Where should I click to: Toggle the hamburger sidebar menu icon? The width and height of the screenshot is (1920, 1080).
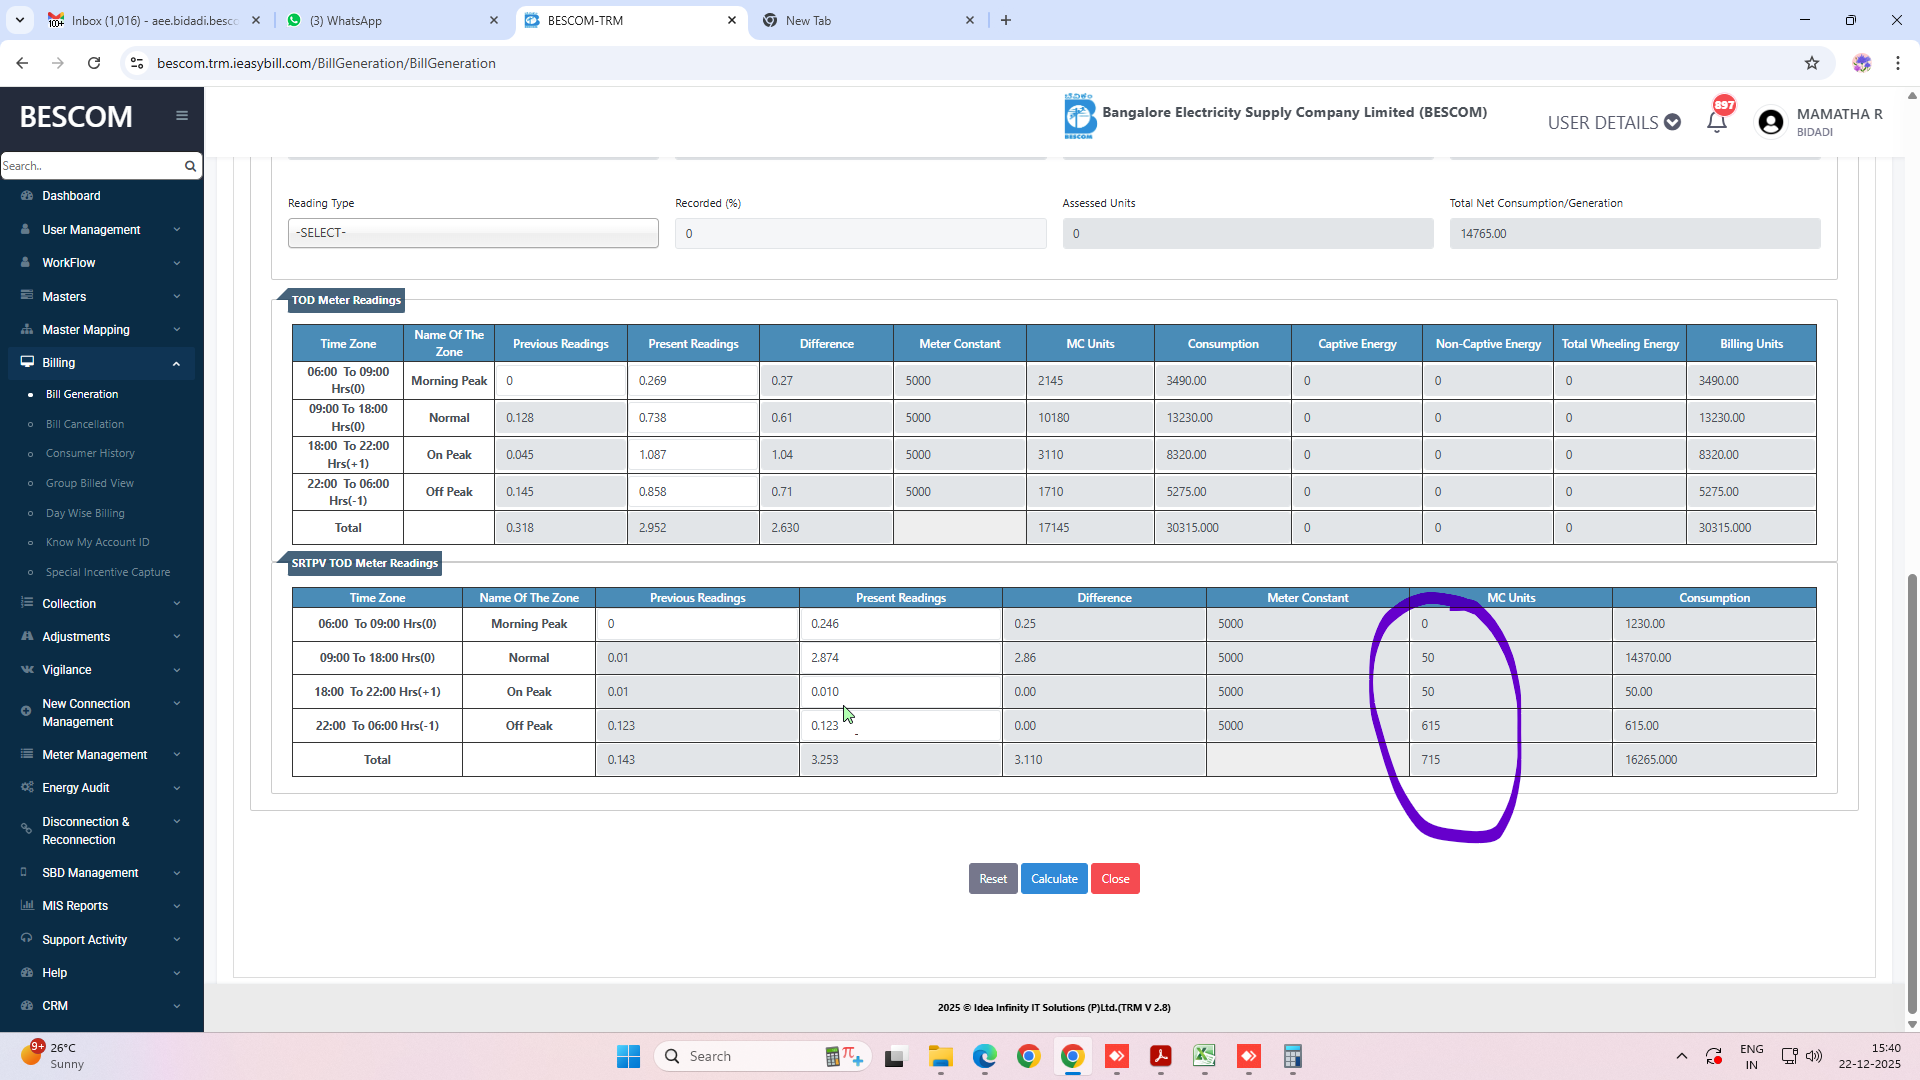[x=182, y=115]
